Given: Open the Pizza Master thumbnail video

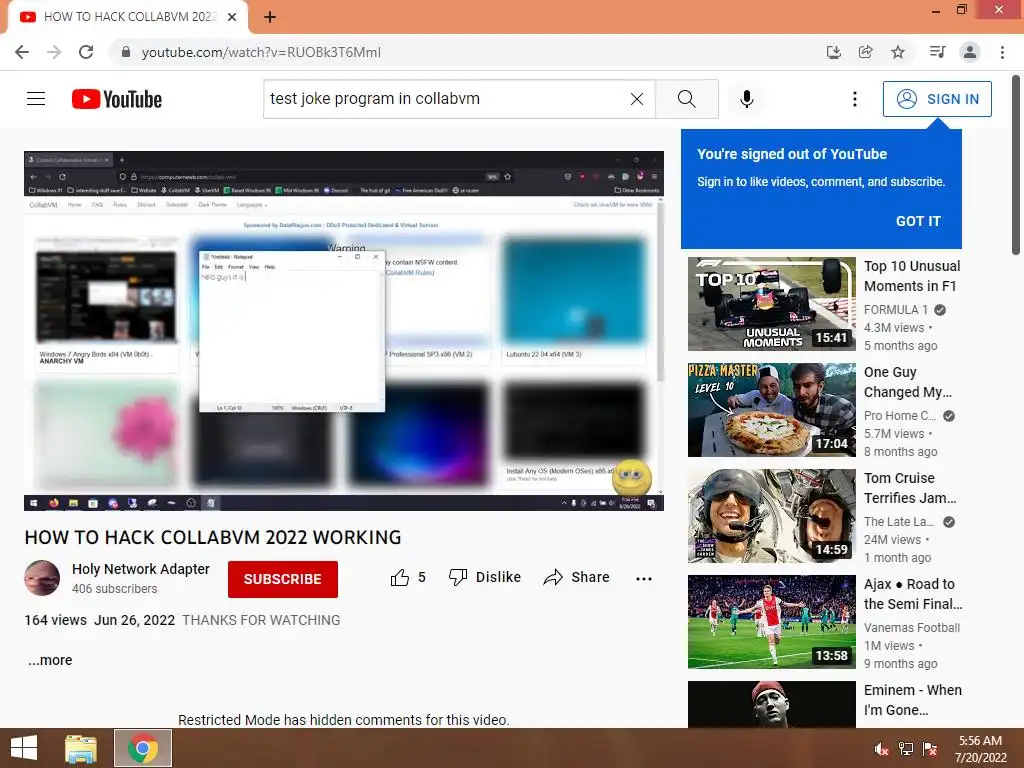Looking at the screenshot, I should pyautogui.click(x=771, y=409).
